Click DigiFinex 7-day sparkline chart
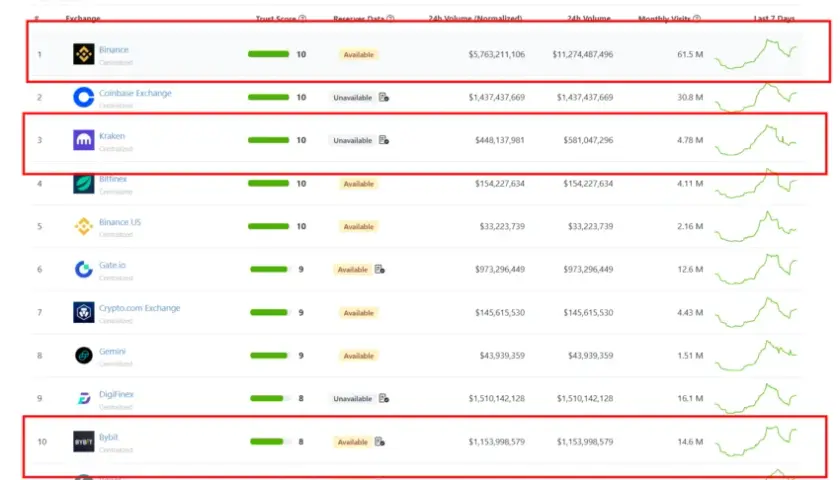Screen dimensions: 840x480 756,398
